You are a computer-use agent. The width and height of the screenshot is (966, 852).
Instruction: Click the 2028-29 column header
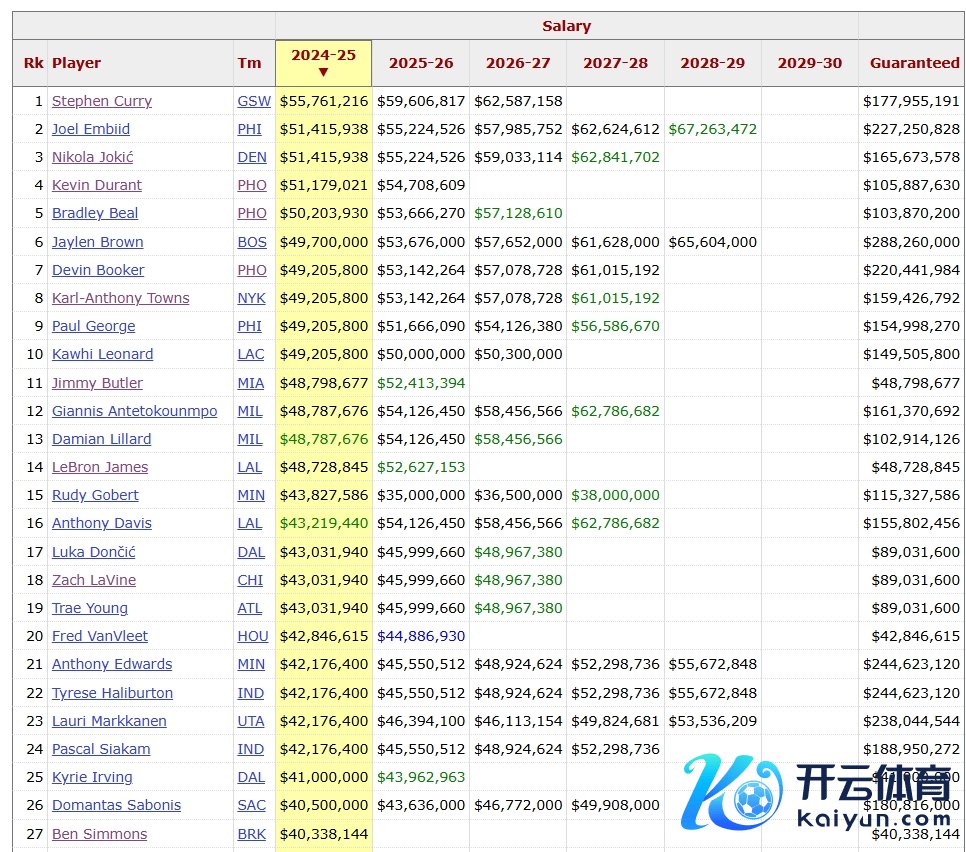pos(712,63)
